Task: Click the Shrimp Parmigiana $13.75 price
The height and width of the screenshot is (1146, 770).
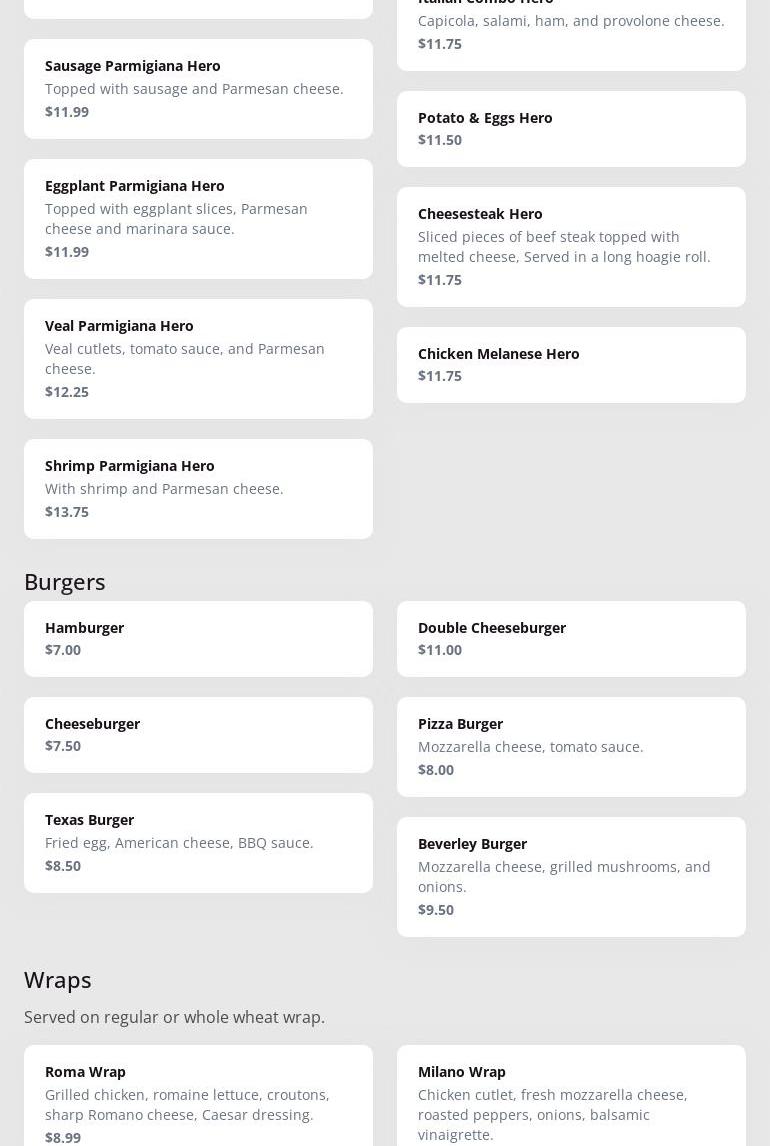Action: coord(66,512)
